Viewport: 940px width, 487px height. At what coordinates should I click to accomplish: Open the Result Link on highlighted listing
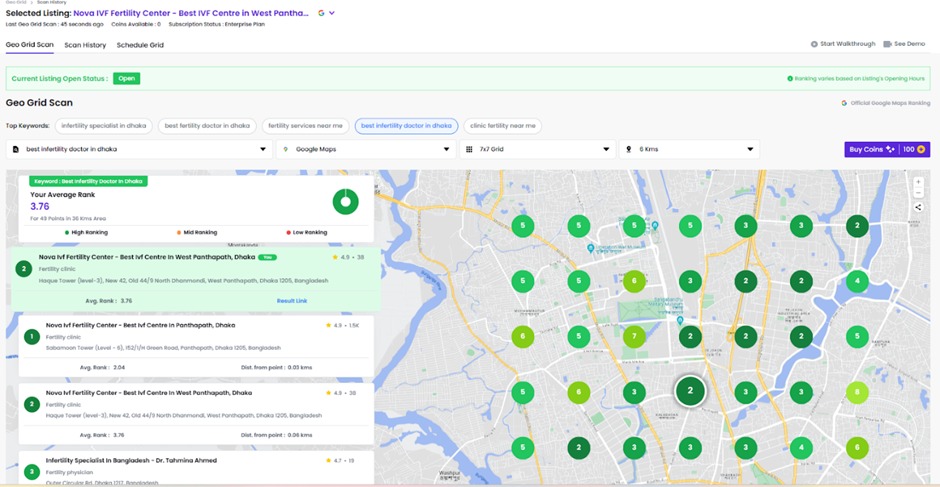[292, 300]
